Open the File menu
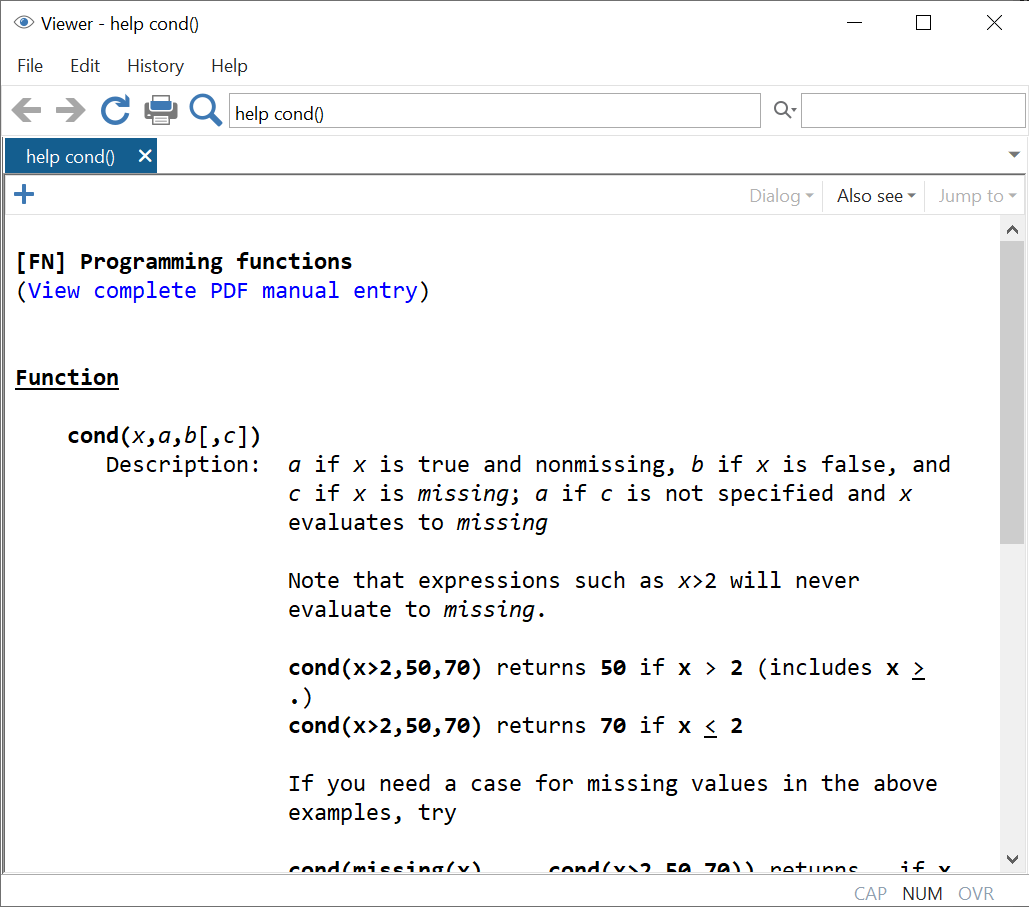The height and width of the screenshot is (907, 1029). (x=30, y=66)
